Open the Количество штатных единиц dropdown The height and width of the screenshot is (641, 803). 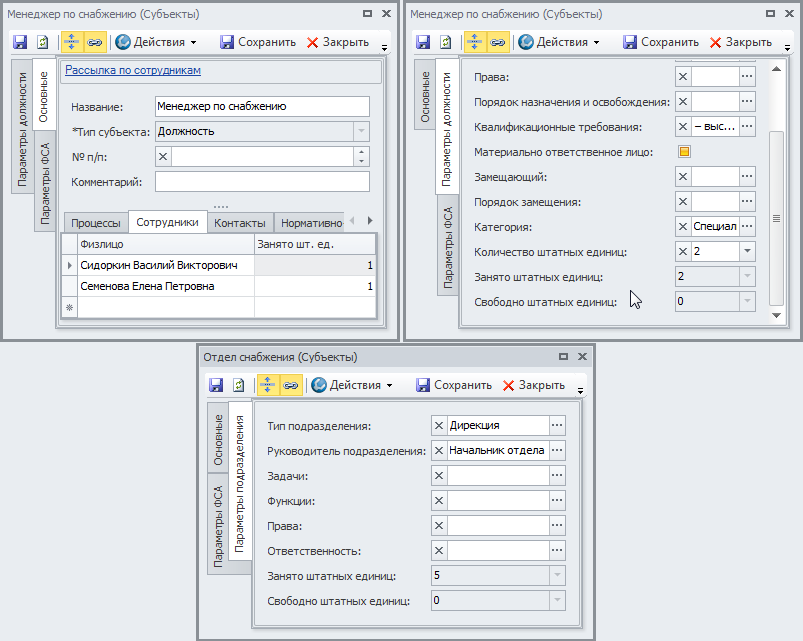(x=747, y=252)
